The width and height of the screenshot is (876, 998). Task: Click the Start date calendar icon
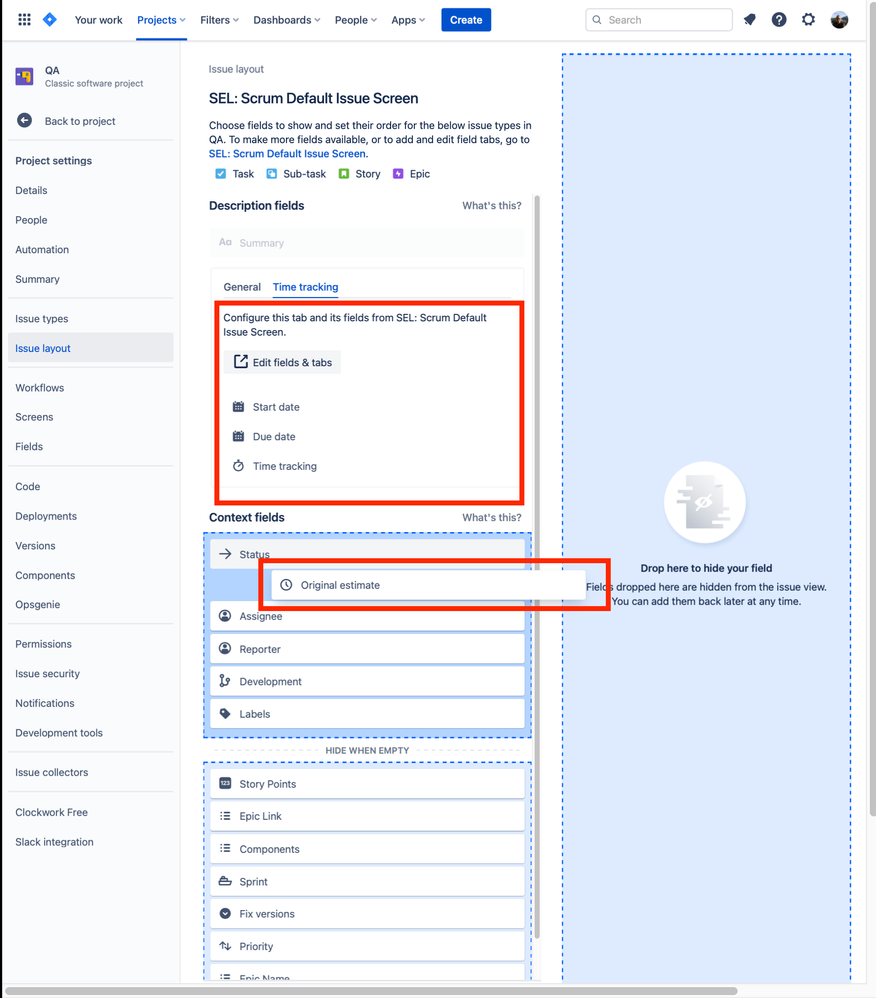pos(238,407)
